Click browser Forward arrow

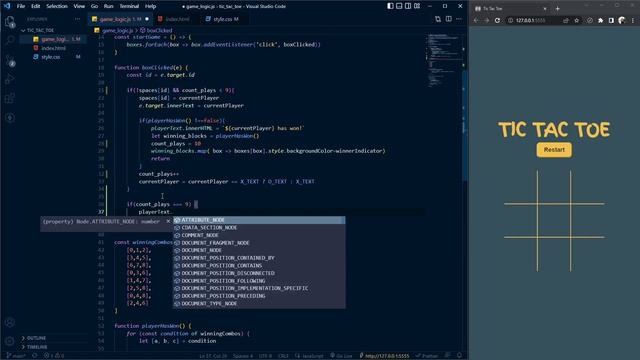486,20
